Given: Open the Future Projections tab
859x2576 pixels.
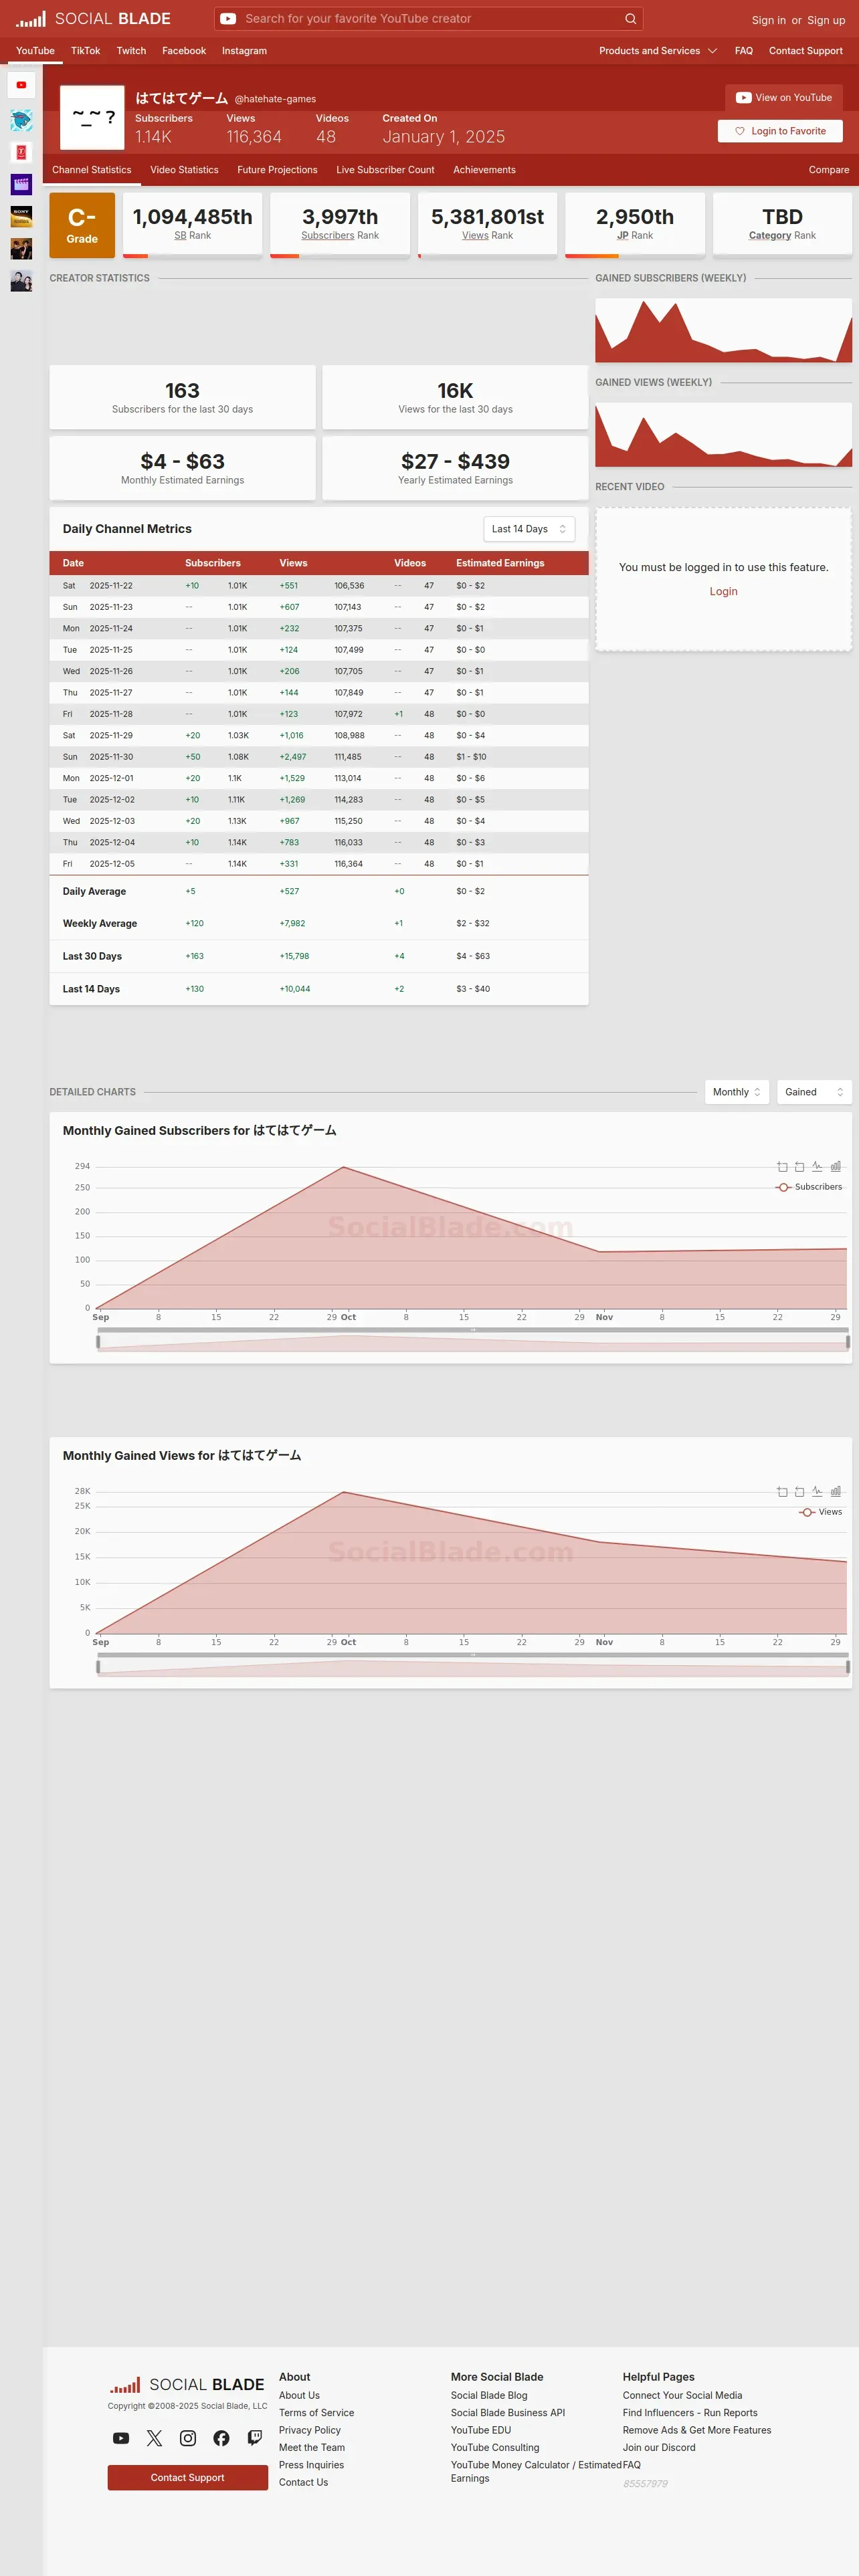Looking at the screenshot, I should [277, 170].
